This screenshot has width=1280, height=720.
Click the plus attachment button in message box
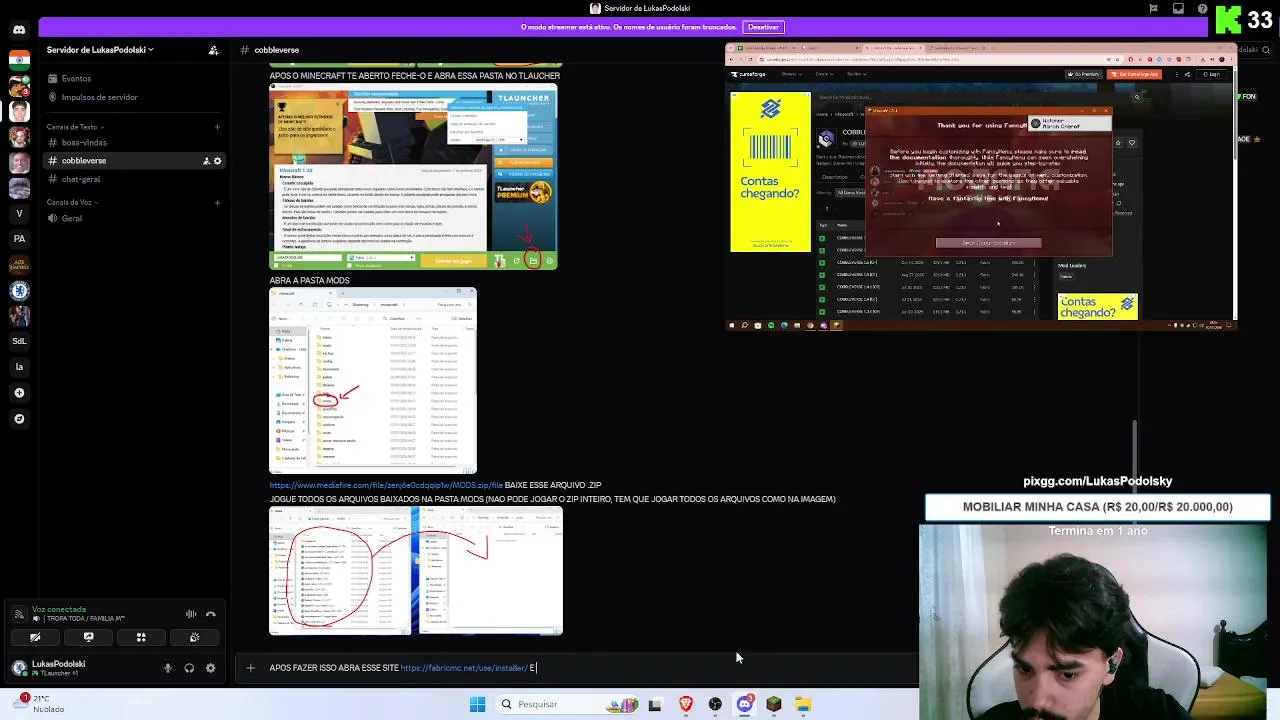click(x=250, y=668)
